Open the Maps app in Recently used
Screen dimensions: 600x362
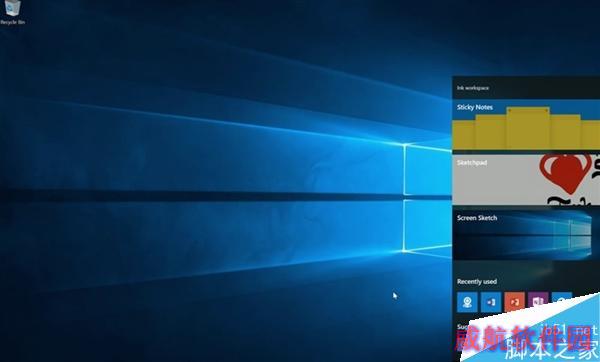click(467, 302)
